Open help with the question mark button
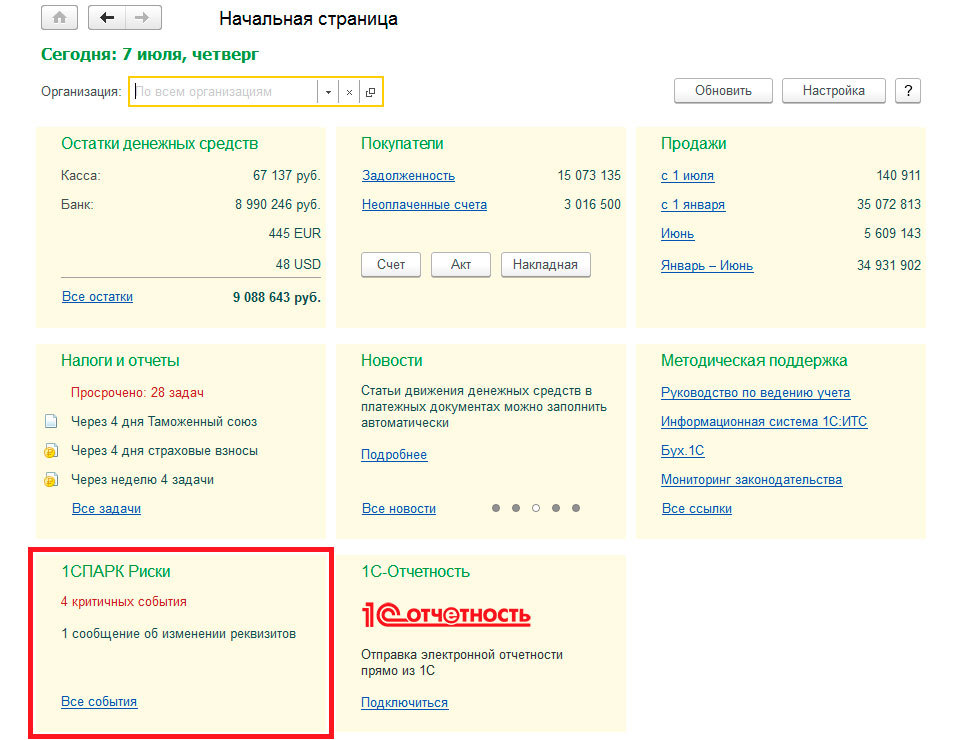 tap(907, 90)
